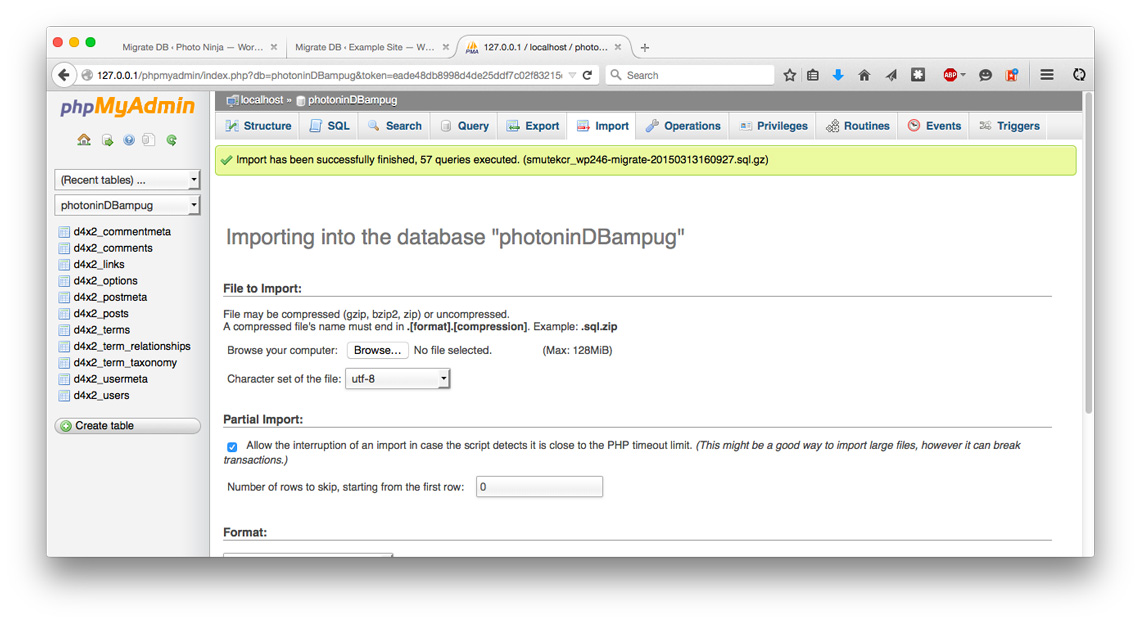Image resolution: width=1140 pixels, height=622 pixels.
Task: Bookmark this page with the star icon
Action: click(x=790, y=75)
